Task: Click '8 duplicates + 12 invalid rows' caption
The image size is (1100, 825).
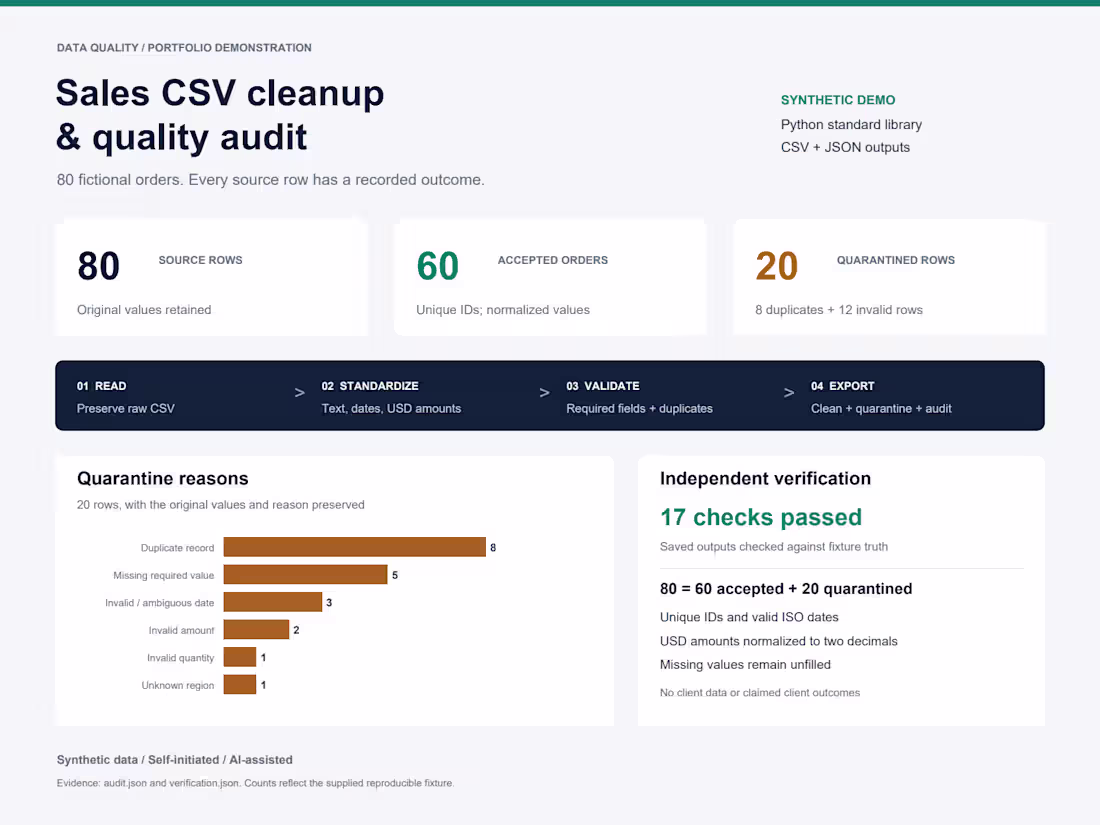Action: point(838,310)
